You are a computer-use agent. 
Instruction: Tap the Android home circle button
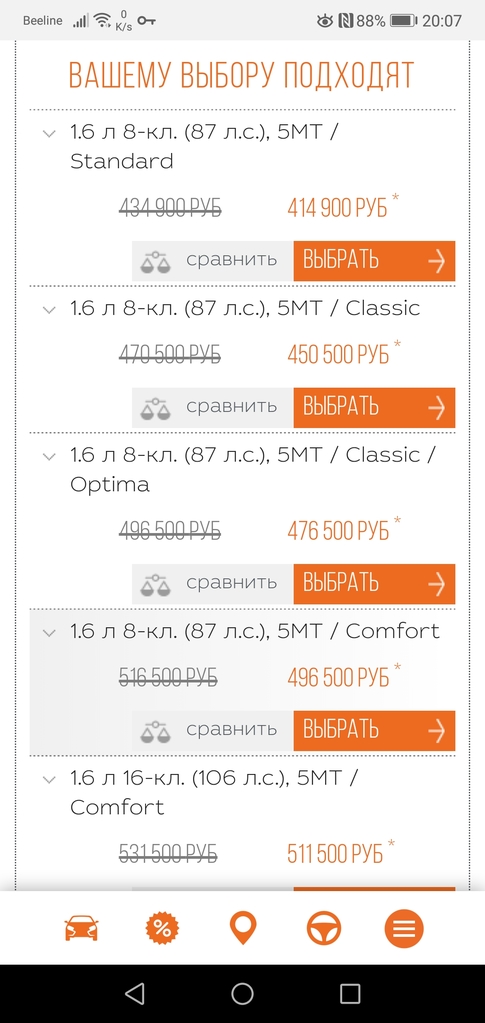(242, 994)
